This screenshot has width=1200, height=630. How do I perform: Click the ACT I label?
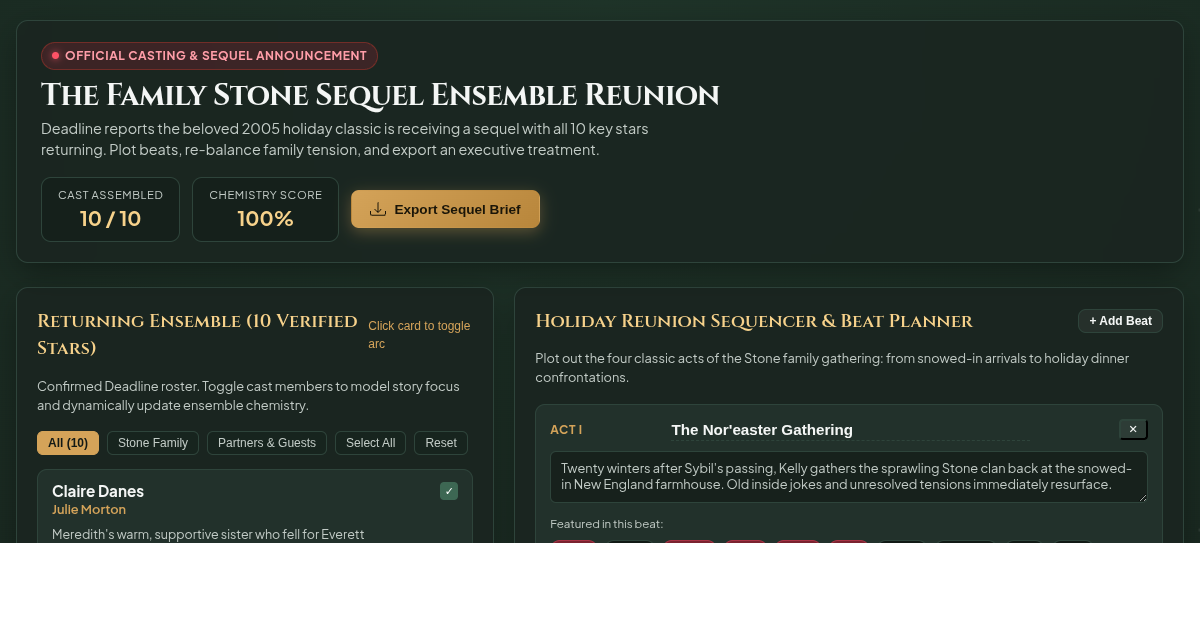point(566,430)
